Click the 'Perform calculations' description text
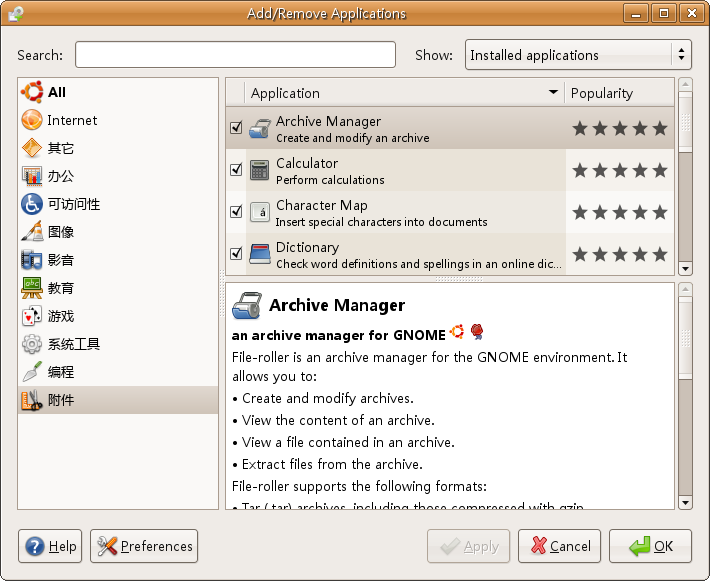Viewport: 710px width, 581px height. coord(330,180)
